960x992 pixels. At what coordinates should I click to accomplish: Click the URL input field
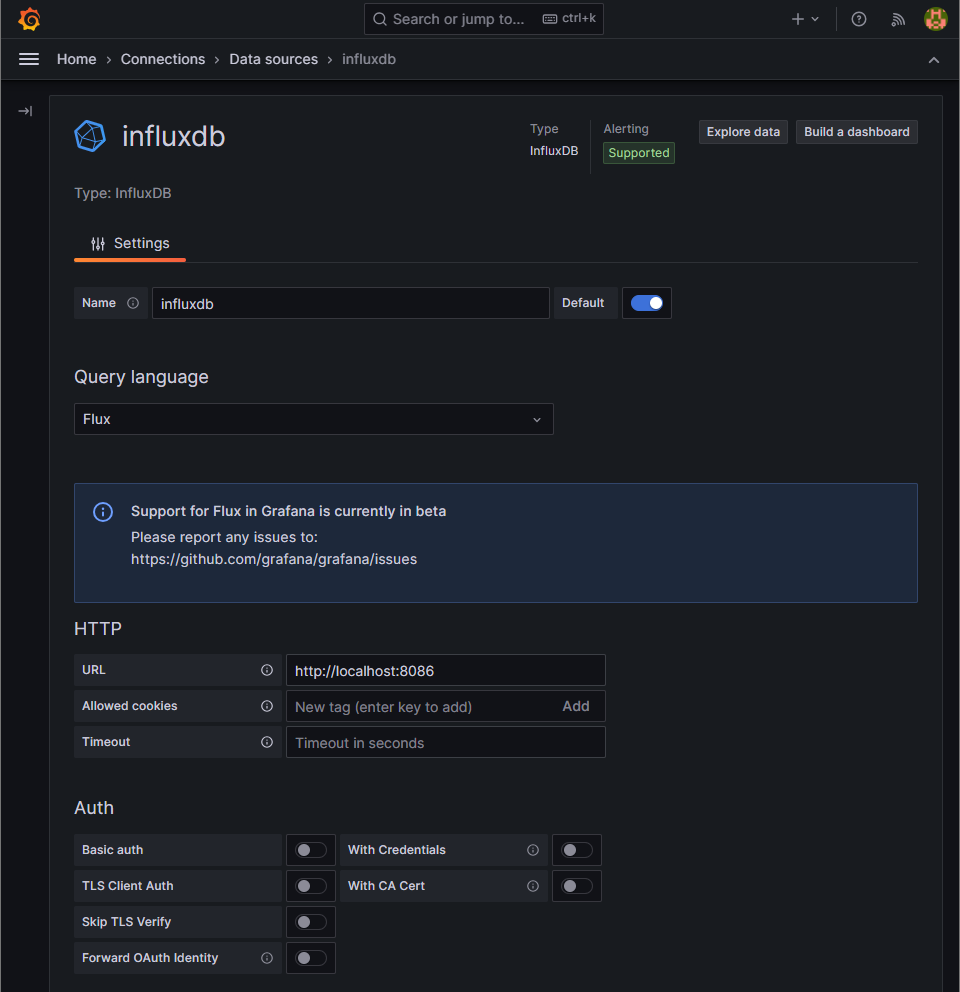446,671
